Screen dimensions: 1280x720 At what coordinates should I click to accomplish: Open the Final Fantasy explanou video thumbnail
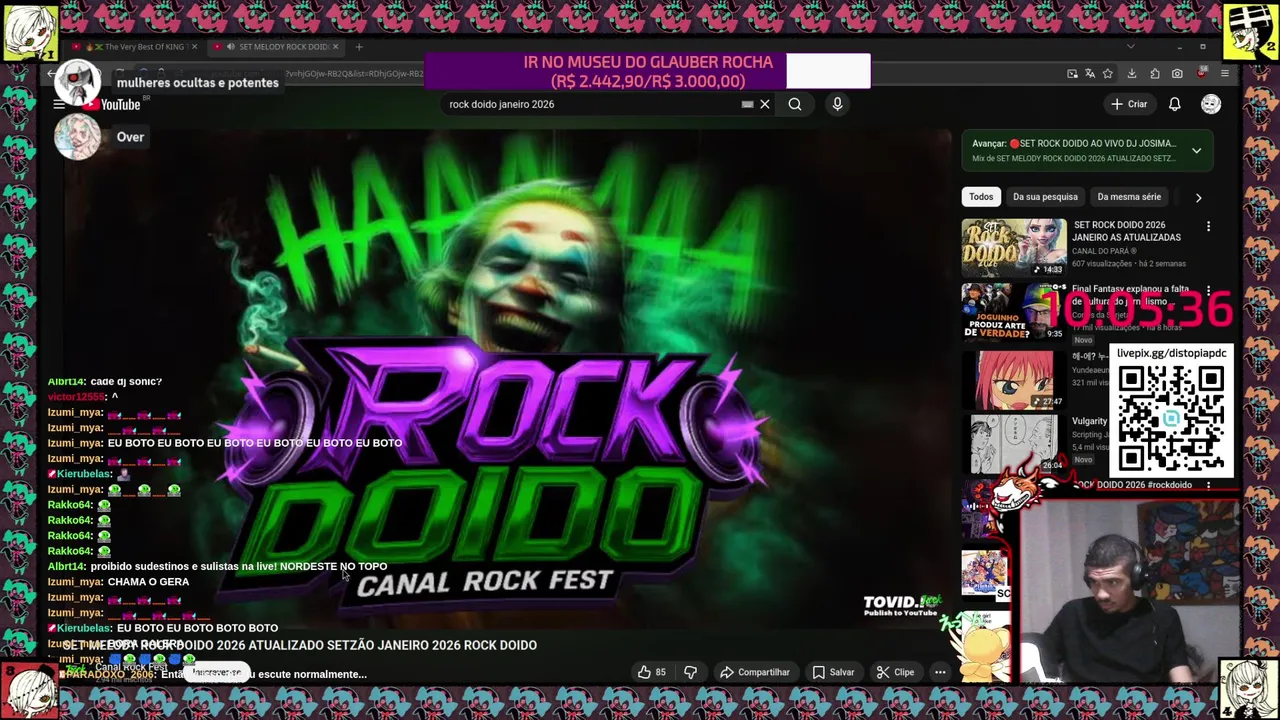coord(1014,312)
